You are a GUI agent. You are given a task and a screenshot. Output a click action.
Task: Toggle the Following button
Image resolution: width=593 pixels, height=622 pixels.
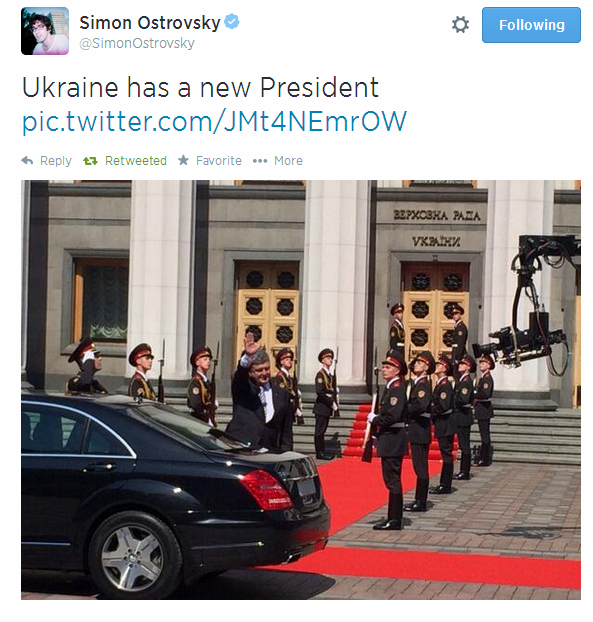point(531,25)
